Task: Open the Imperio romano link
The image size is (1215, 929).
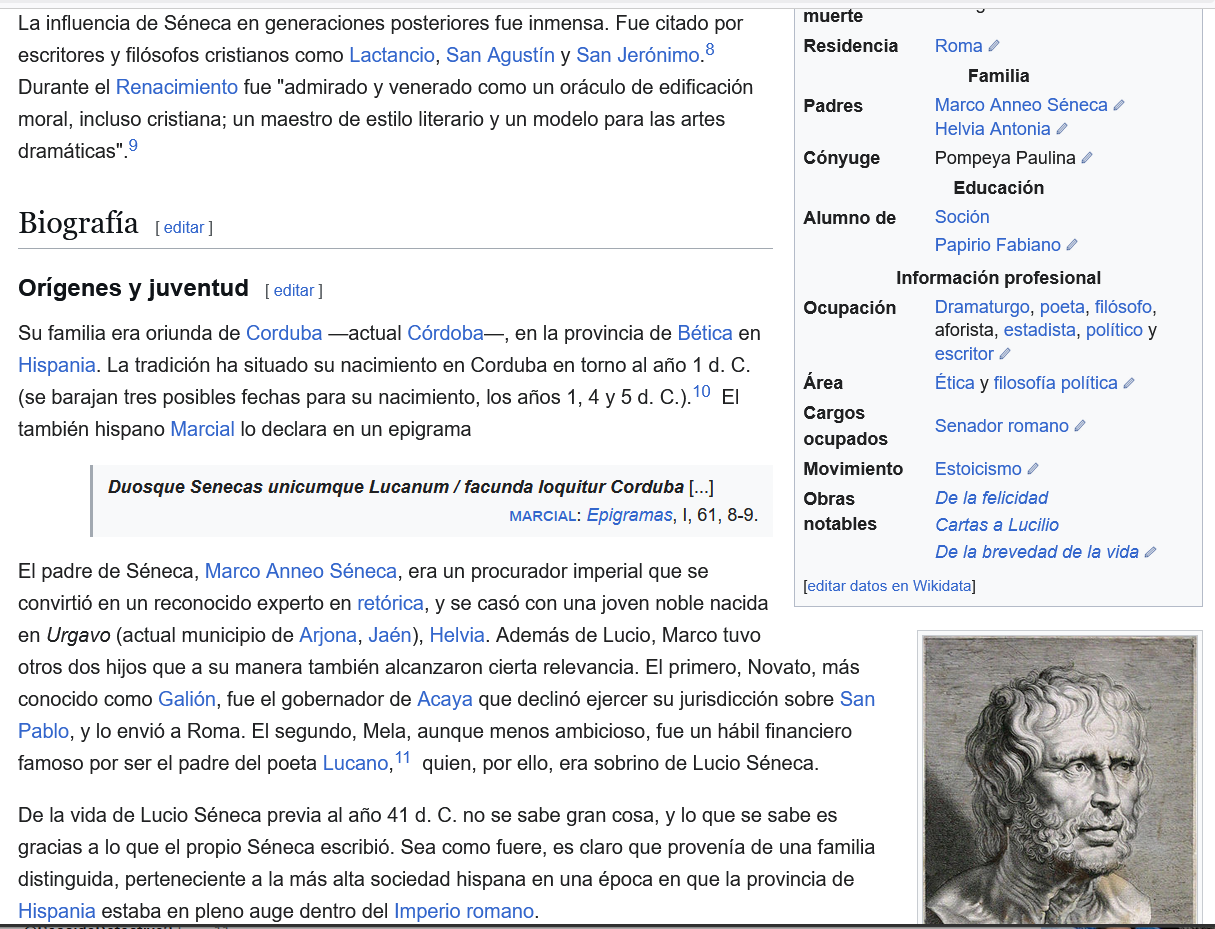Action: click(465, 911)
